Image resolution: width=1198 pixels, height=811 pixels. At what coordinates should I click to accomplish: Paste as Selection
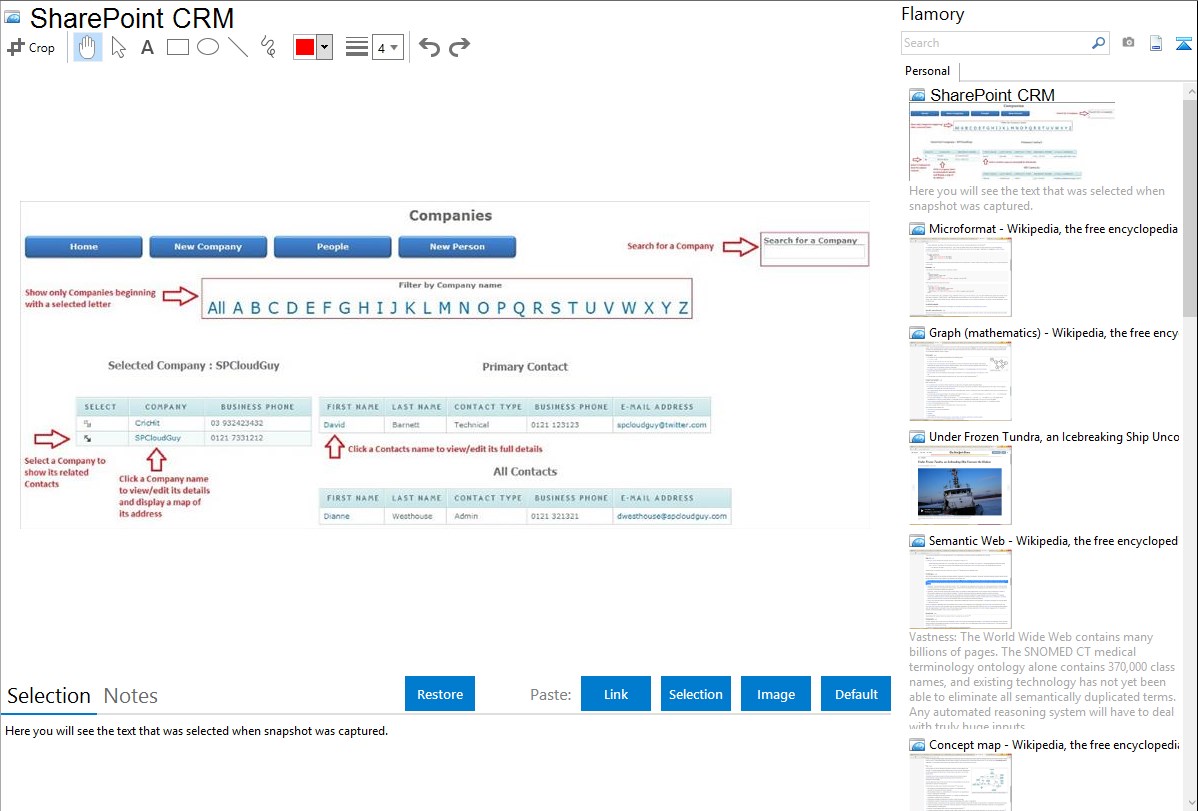coord(696,694)
